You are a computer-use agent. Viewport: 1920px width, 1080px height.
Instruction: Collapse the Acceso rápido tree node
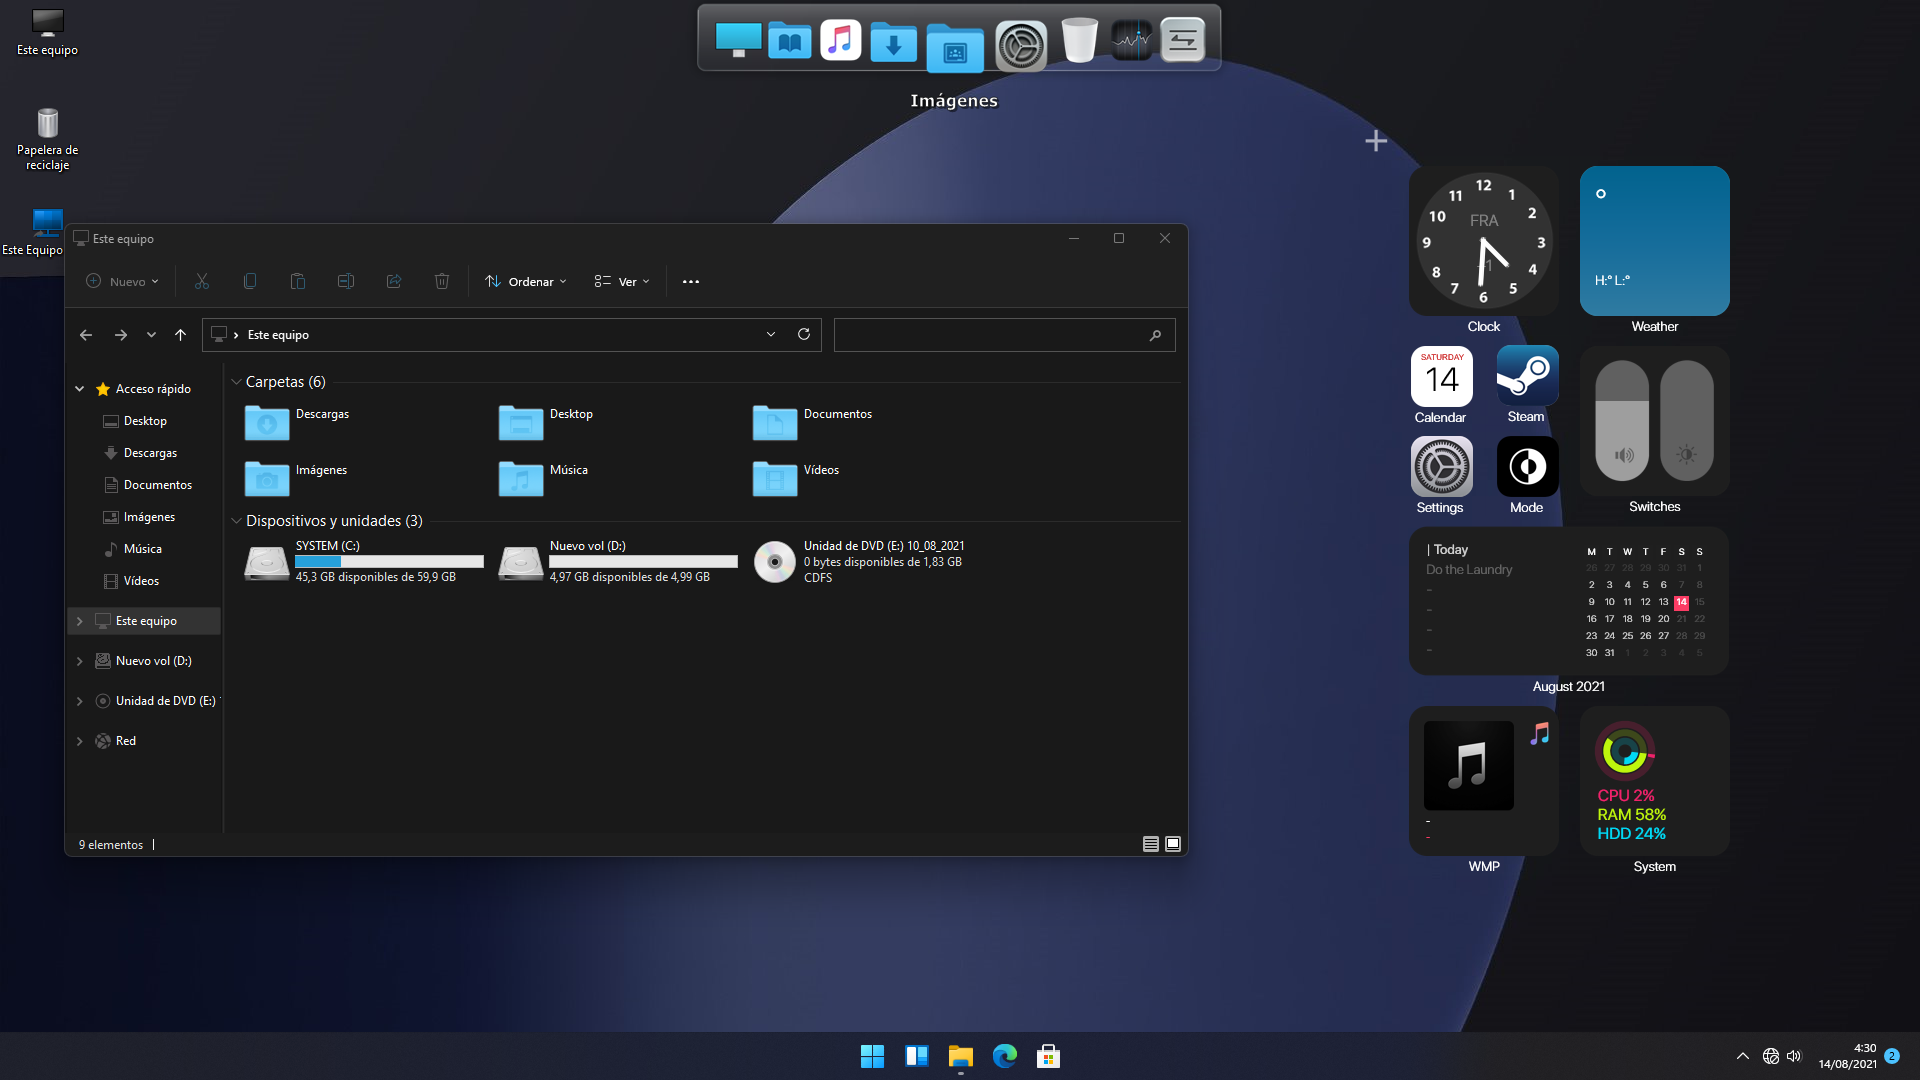click(x=80, y=389)
